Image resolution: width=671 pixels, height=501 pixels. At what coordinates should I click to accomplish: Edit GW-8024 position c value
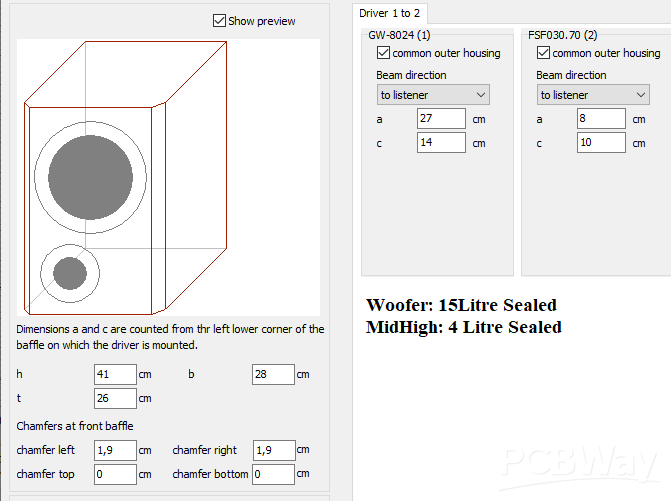click(x=441, y=143)
